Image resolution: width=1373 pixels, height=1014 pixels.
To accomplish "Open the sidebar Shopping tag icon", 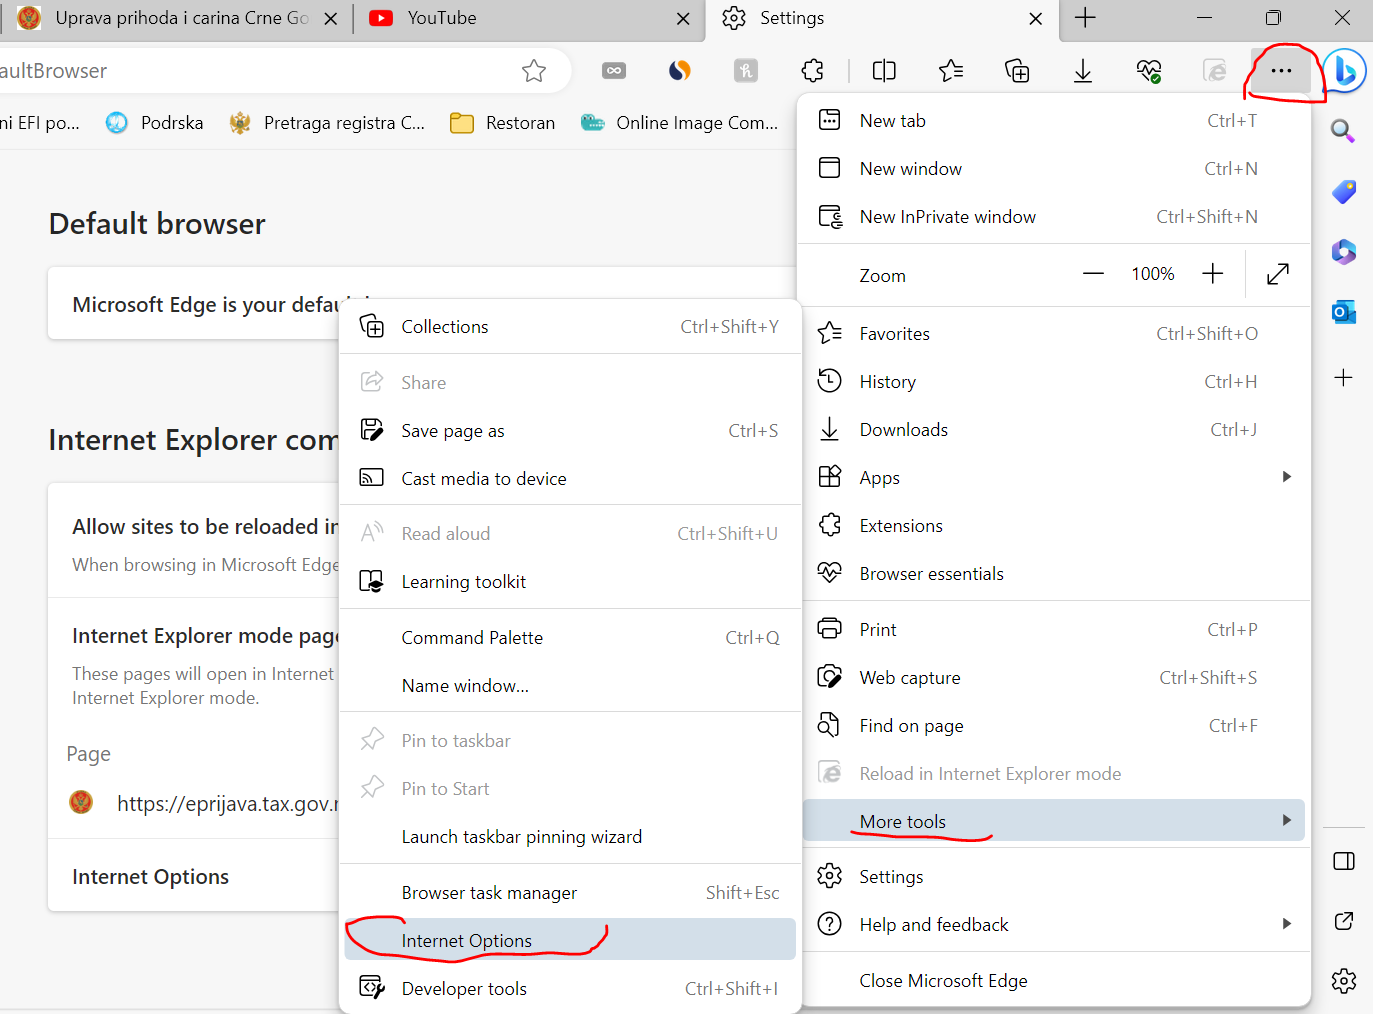I will pyautogui.click(x=1343, y=191).
